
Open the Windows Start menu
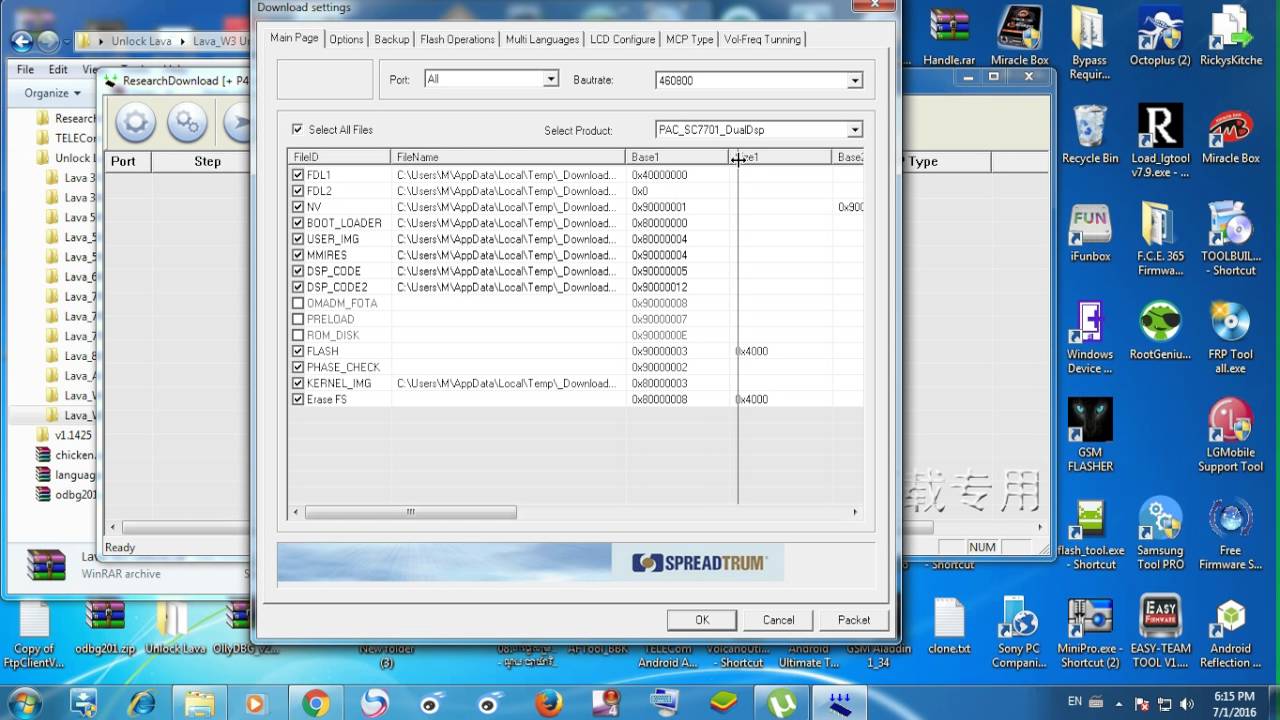click(24, 703)
